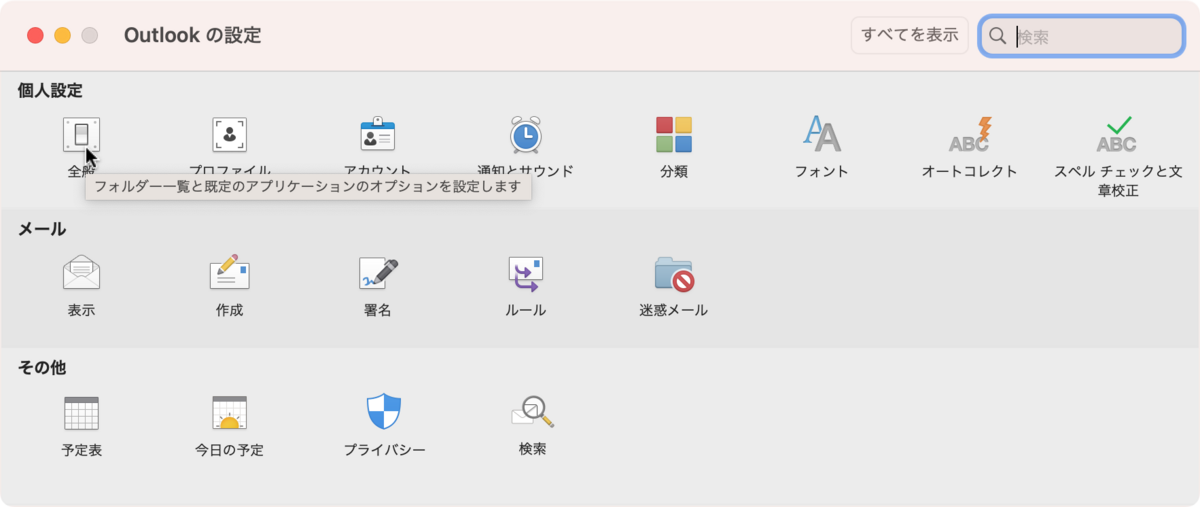The width and height of the screenshot is (1200, 507).
Task: Open 通知とサウンド alarm clock icon
Action: click(526, 135)
